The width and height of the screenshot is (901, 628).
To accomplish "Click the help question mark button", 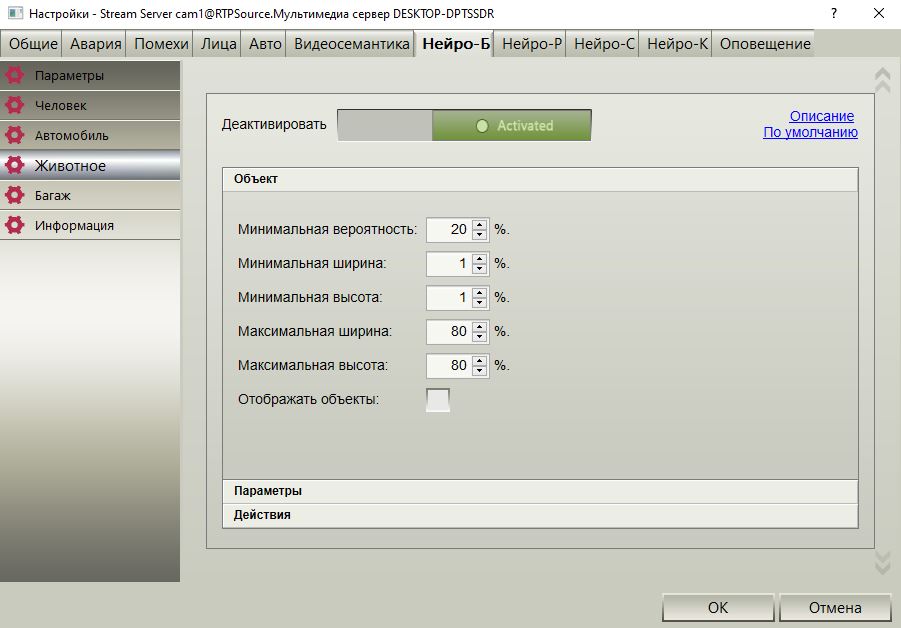I will coord(834,13).
